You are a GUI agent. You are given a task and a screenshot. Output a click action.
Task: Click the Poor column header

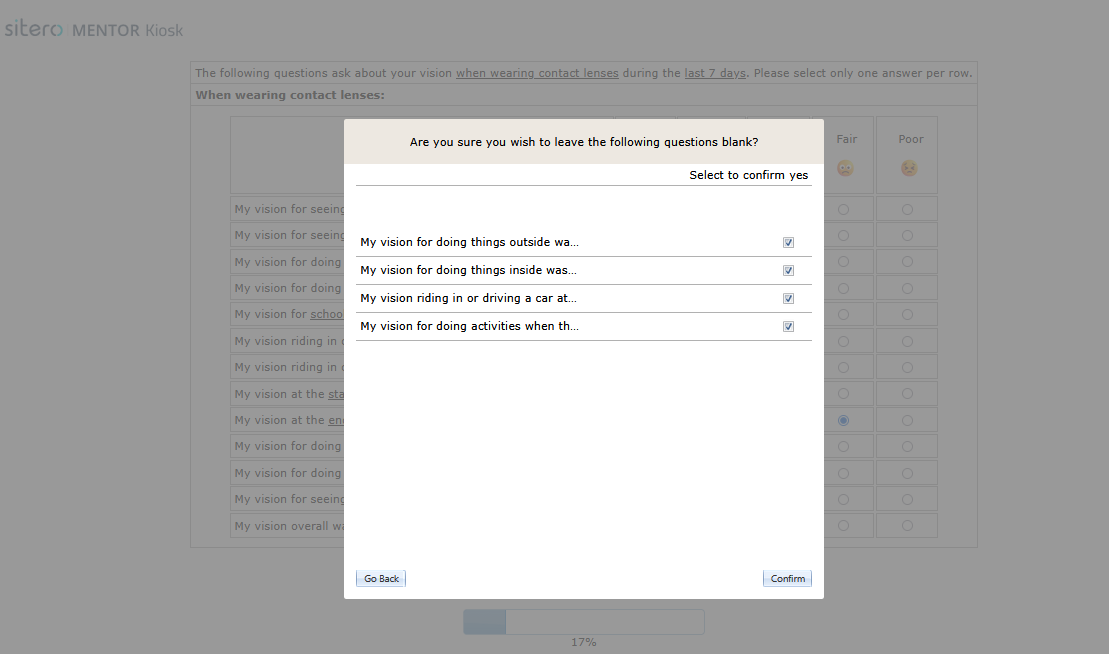[910, 139]
